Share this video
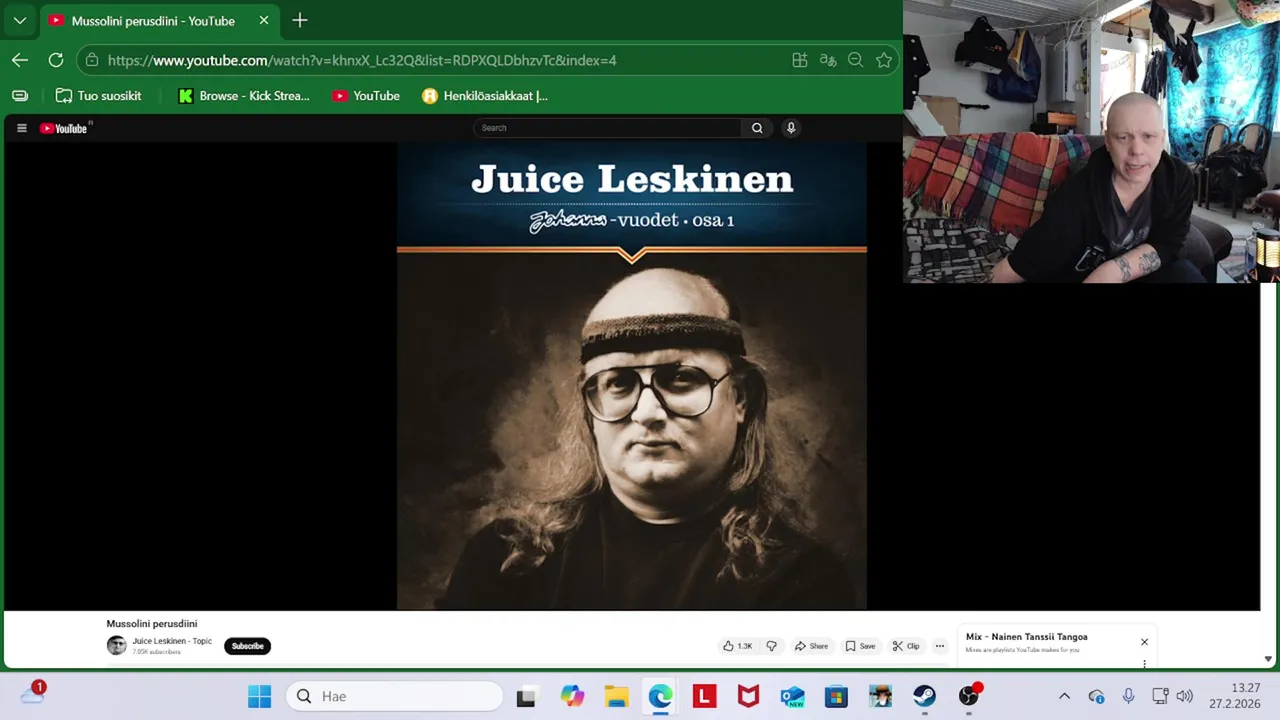The image size is (1280, 720). tap(812, 646)
